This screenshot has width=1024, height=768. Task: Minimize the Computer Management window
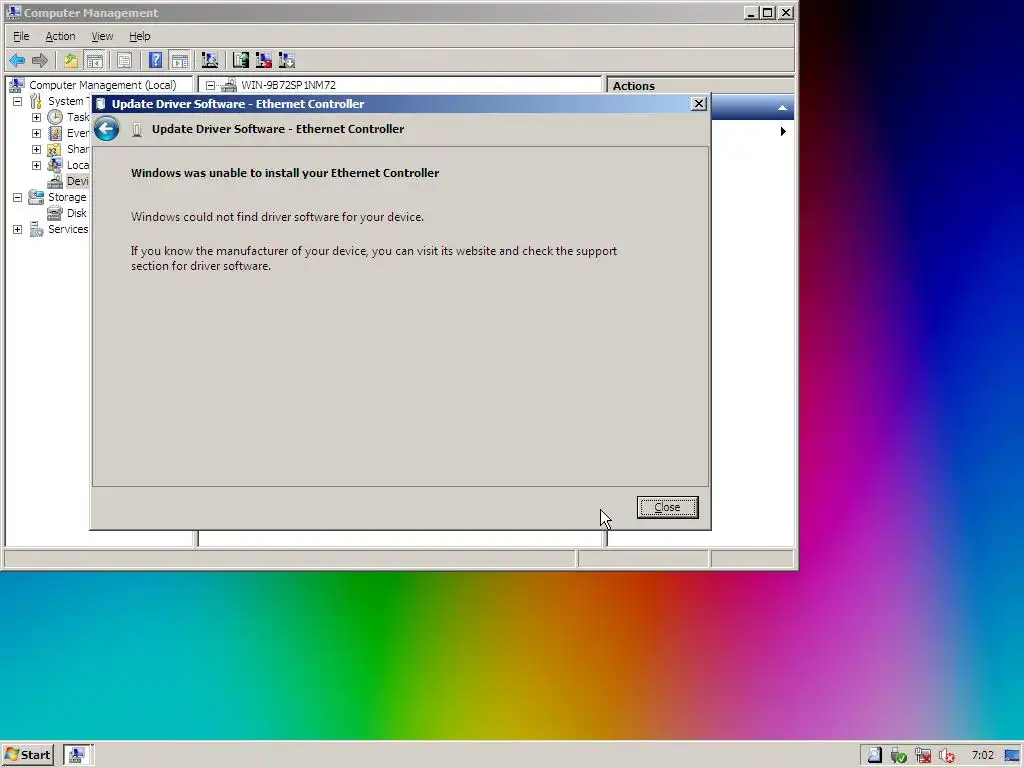751,12
